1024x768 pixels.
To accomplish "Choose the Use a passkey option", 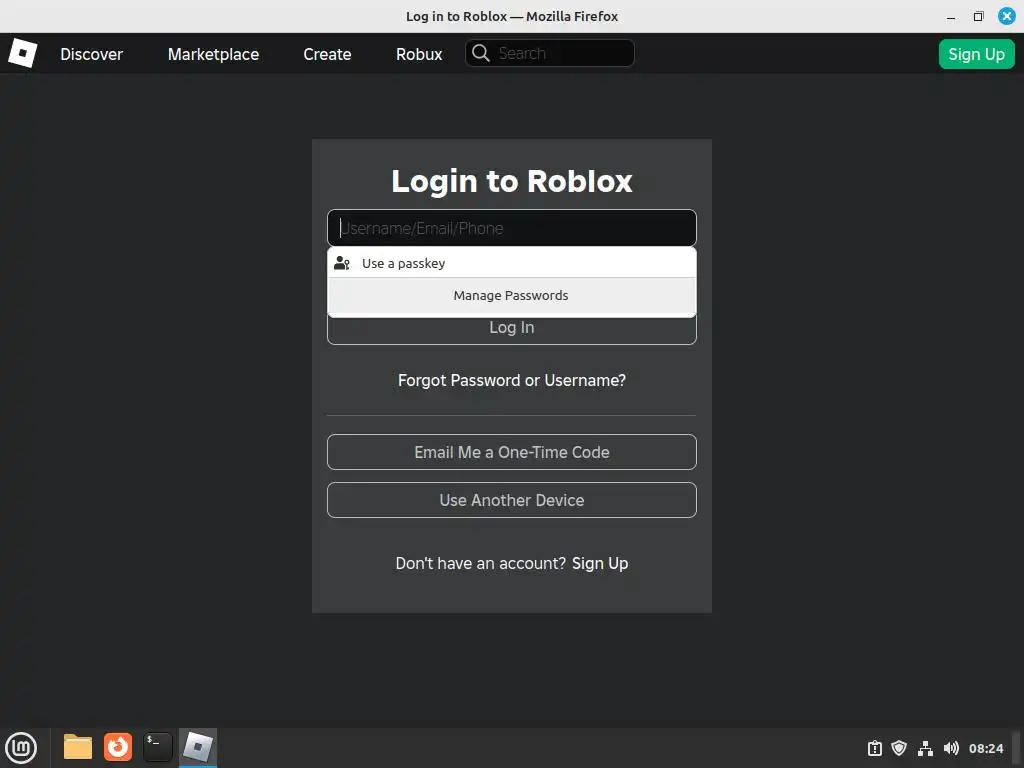I will 511,263.
